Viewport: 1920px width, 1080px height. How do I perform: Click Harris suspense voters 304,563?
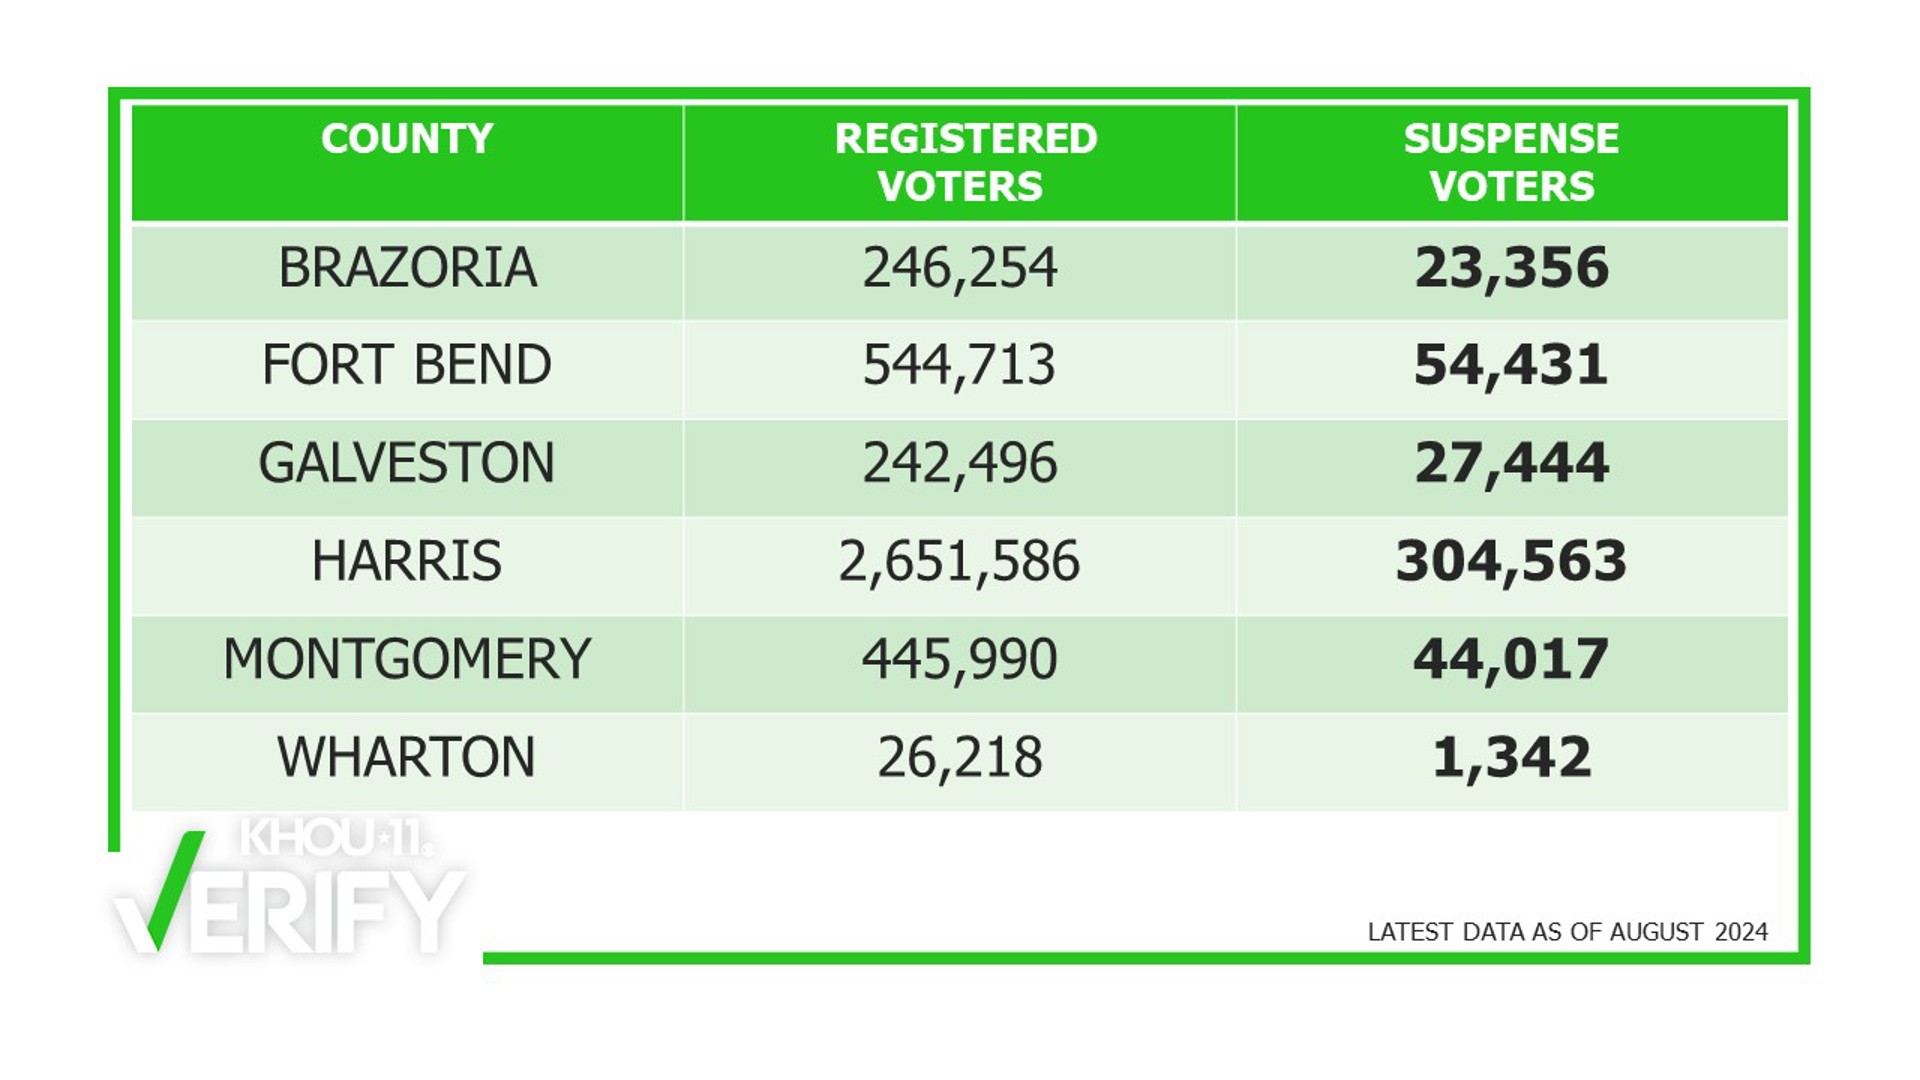point(1511,561)
